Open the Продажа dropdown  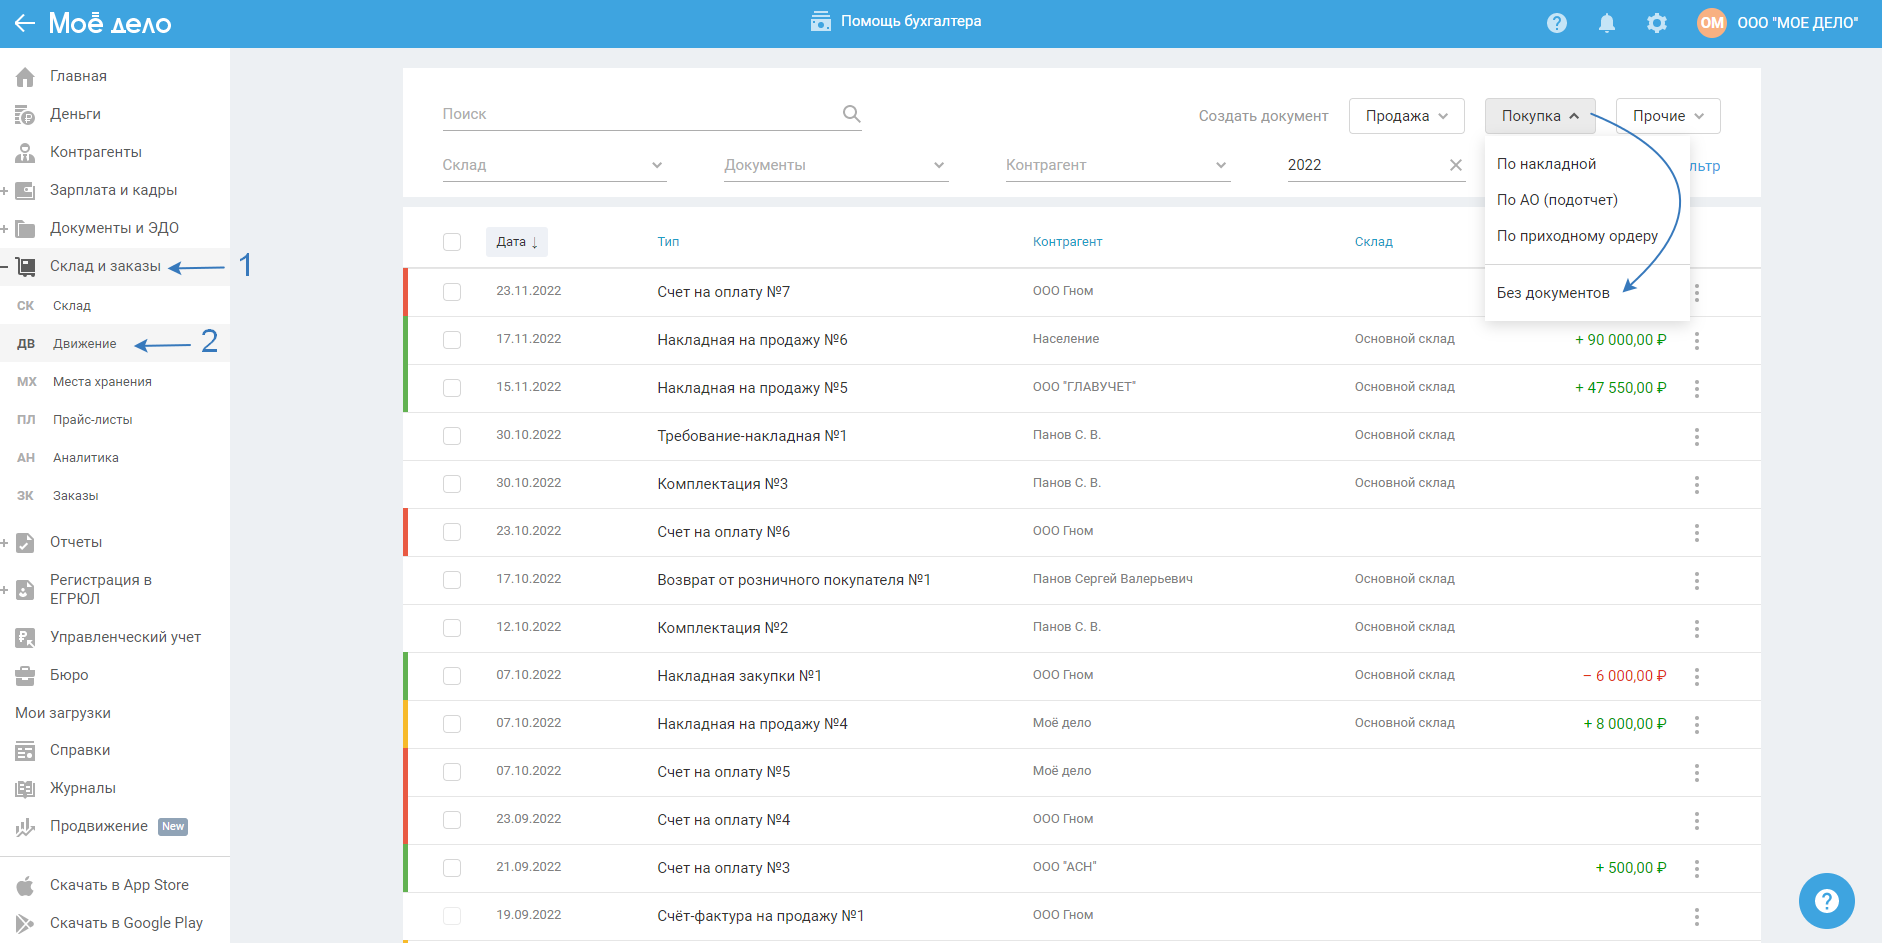click(x=1406, y=116)
